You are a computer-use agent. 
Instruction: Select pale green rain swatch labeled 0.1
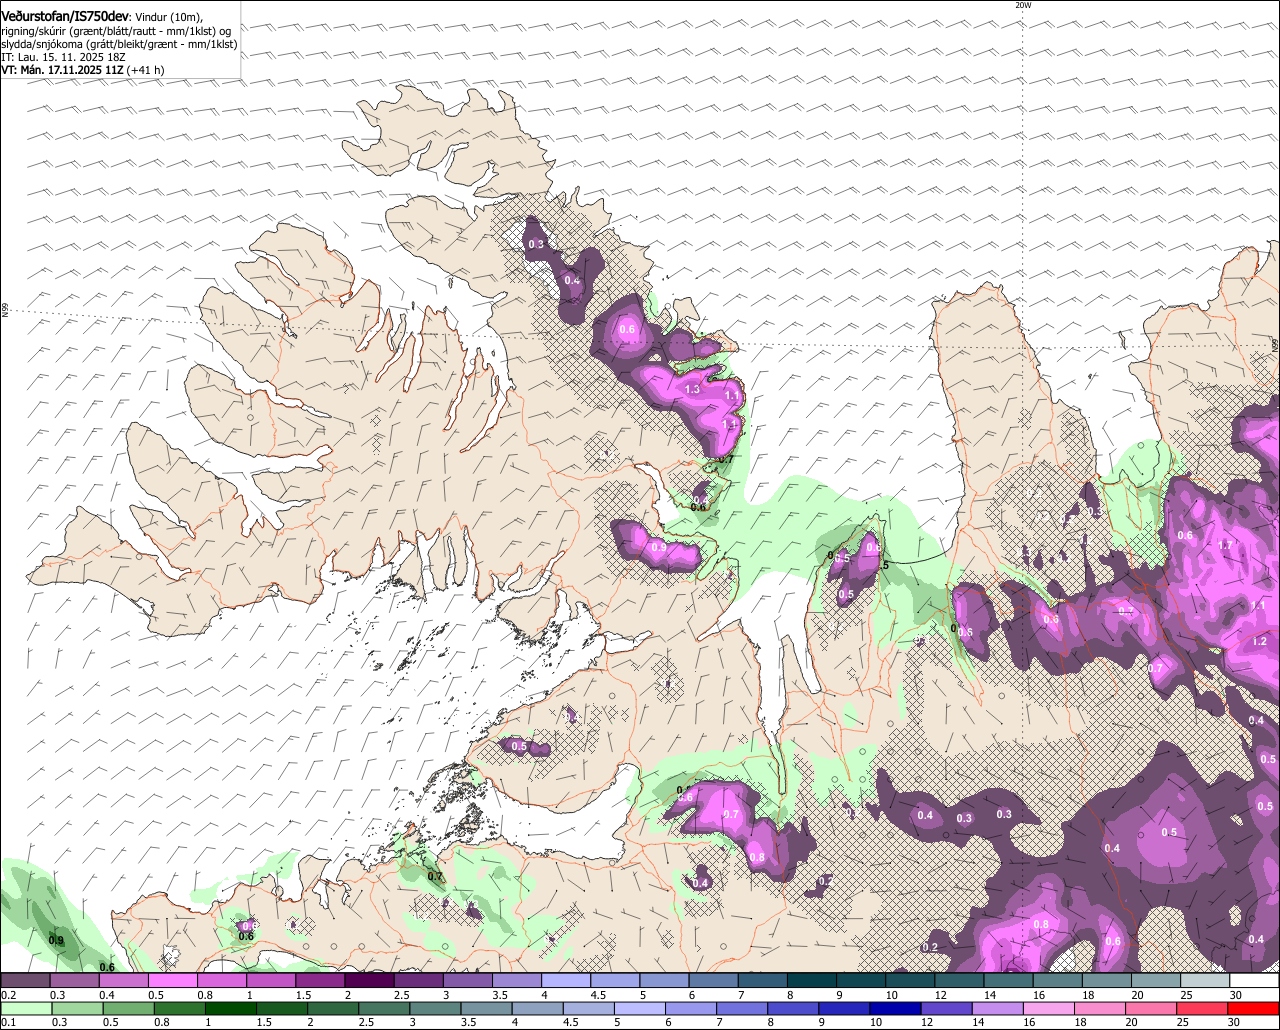coord(25,1008)
